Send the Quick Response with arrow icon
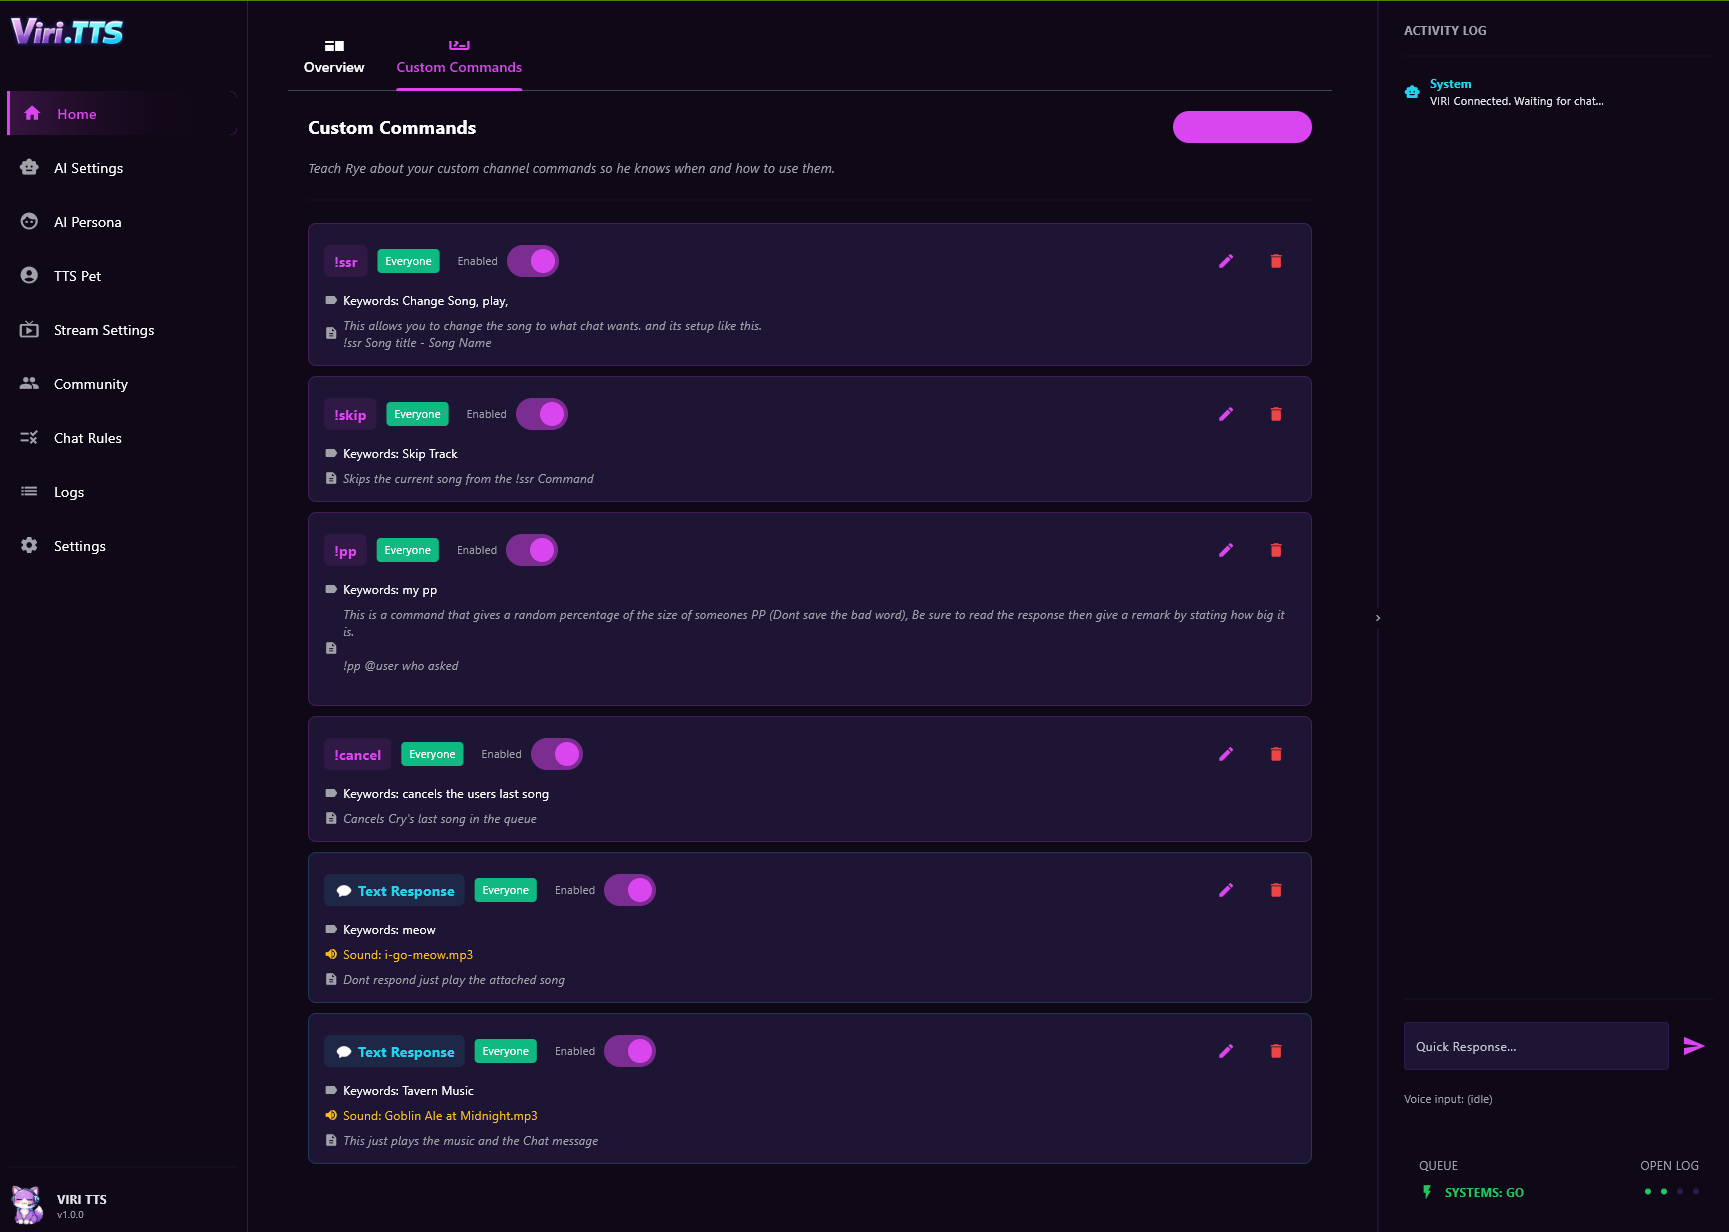Image resolution: width=1729 pixels, height=1232 pixels. pos(1694,1045)
